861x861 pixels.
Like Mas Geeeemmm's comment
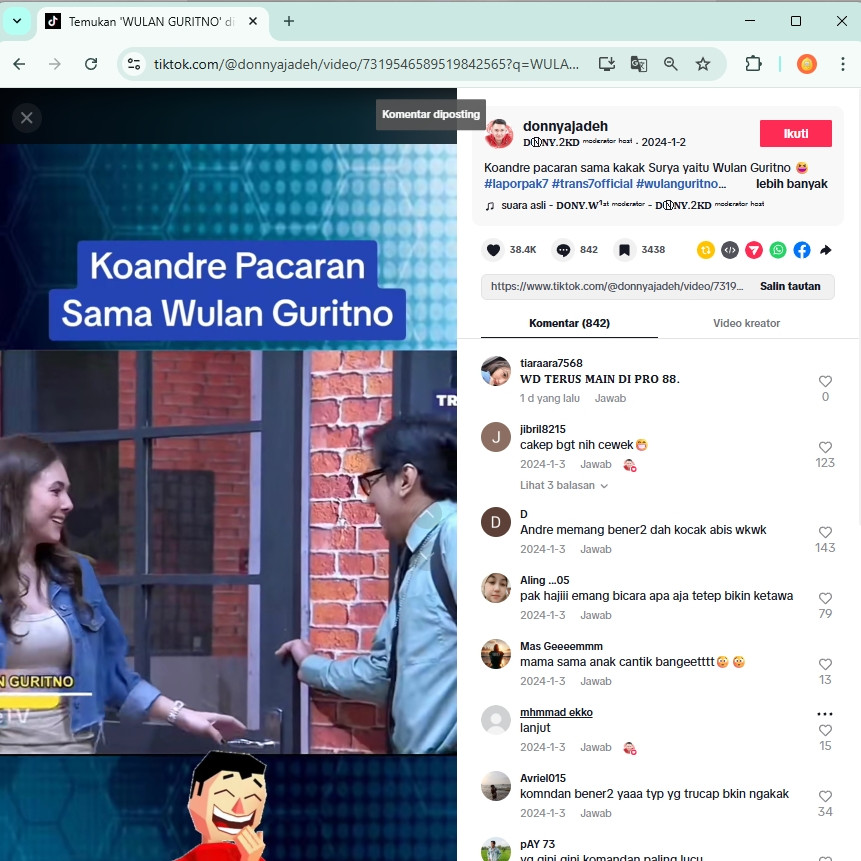pyautogui.click(x=825, y=664)
